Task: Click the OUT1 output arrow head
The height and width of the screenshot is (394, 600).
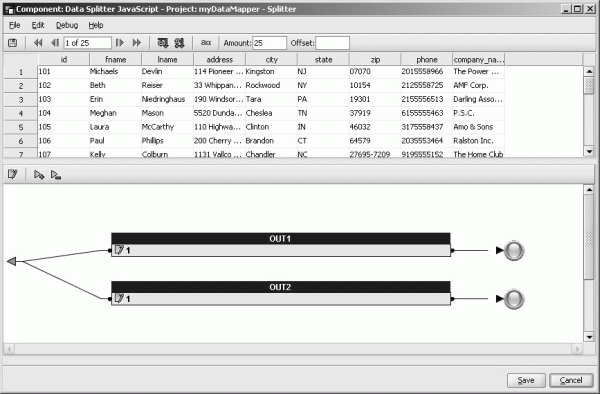Action: click(499, 251)
